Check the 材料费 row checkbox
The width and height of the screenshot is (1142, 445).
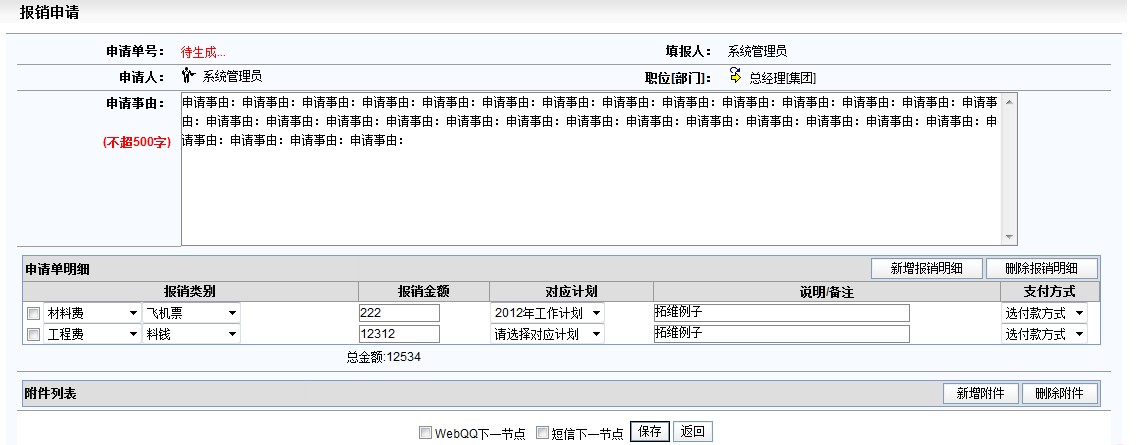tap(33, 314)
